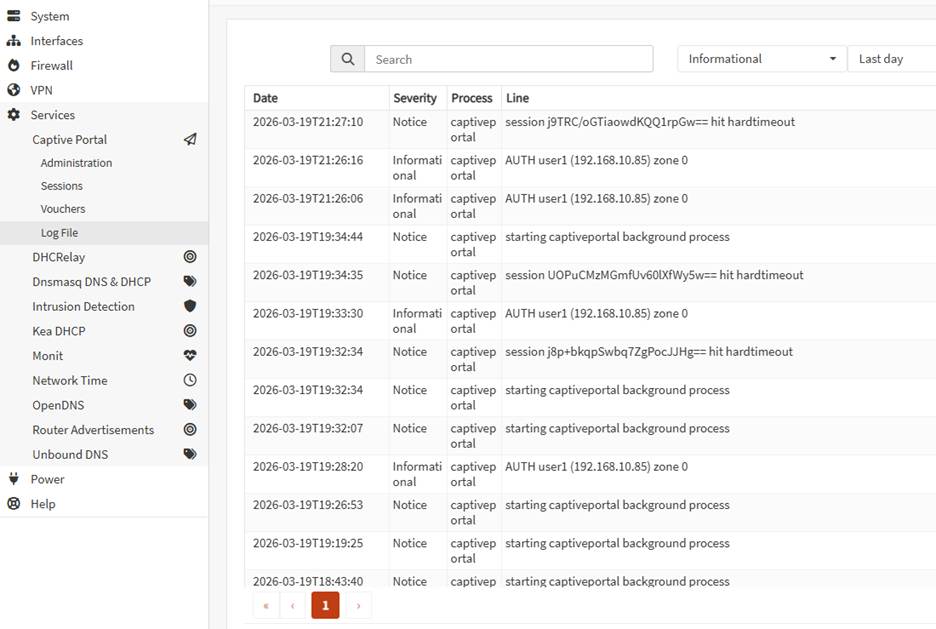This screenshot has width=936, height=629.
Task: Collapse the Services menu section
Action: (x=52, y=115)
